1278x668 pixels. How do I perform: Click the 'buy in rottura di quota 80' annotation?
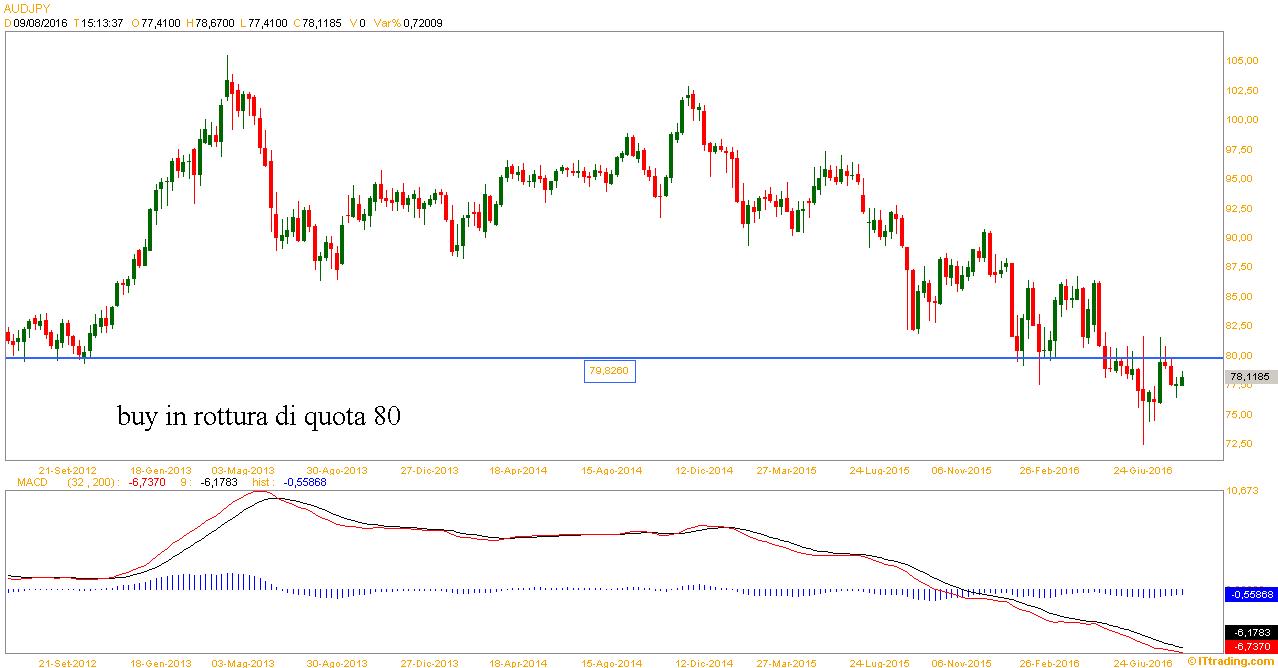coord(260,417)
